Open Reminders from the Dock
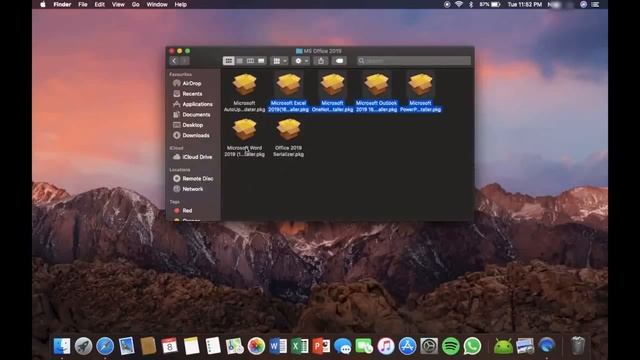The height and width of the screenshot is (360, 640). coord(213,346)
